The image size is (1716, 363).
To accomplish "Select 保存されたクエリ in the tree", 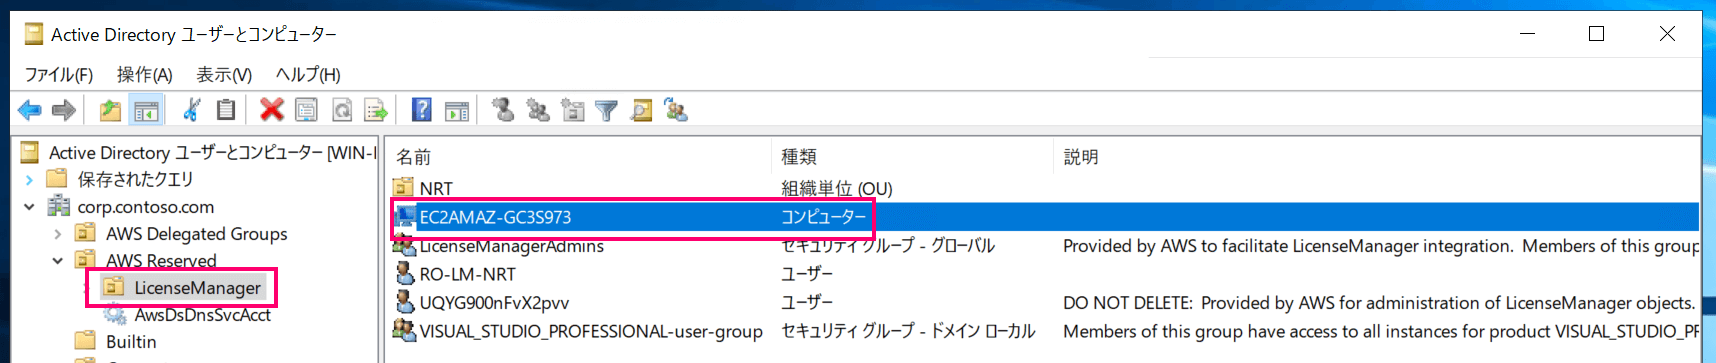I will tap(135, 179).
